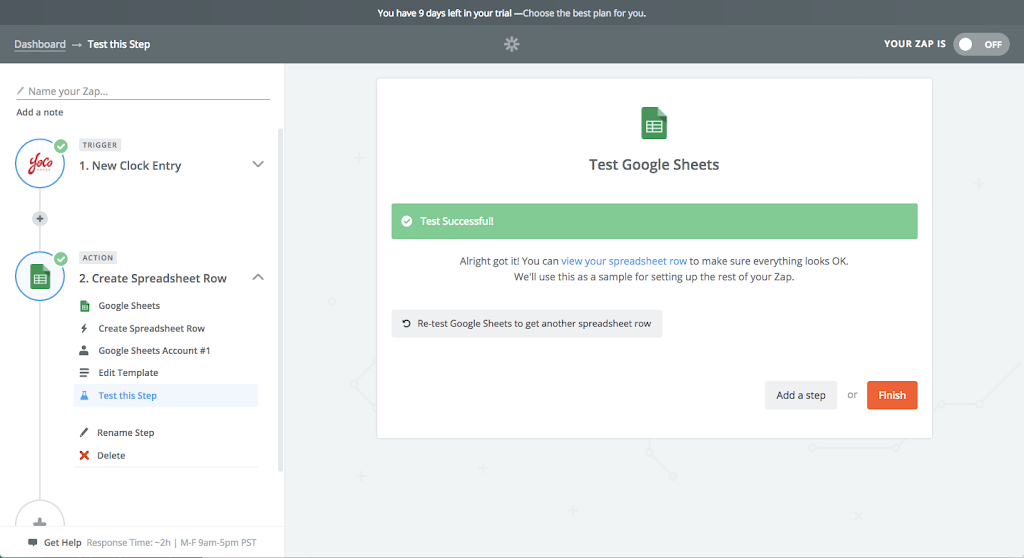Go back to Dashboard breadcrumb link
1024x558 pixels.
pos(40,44)
